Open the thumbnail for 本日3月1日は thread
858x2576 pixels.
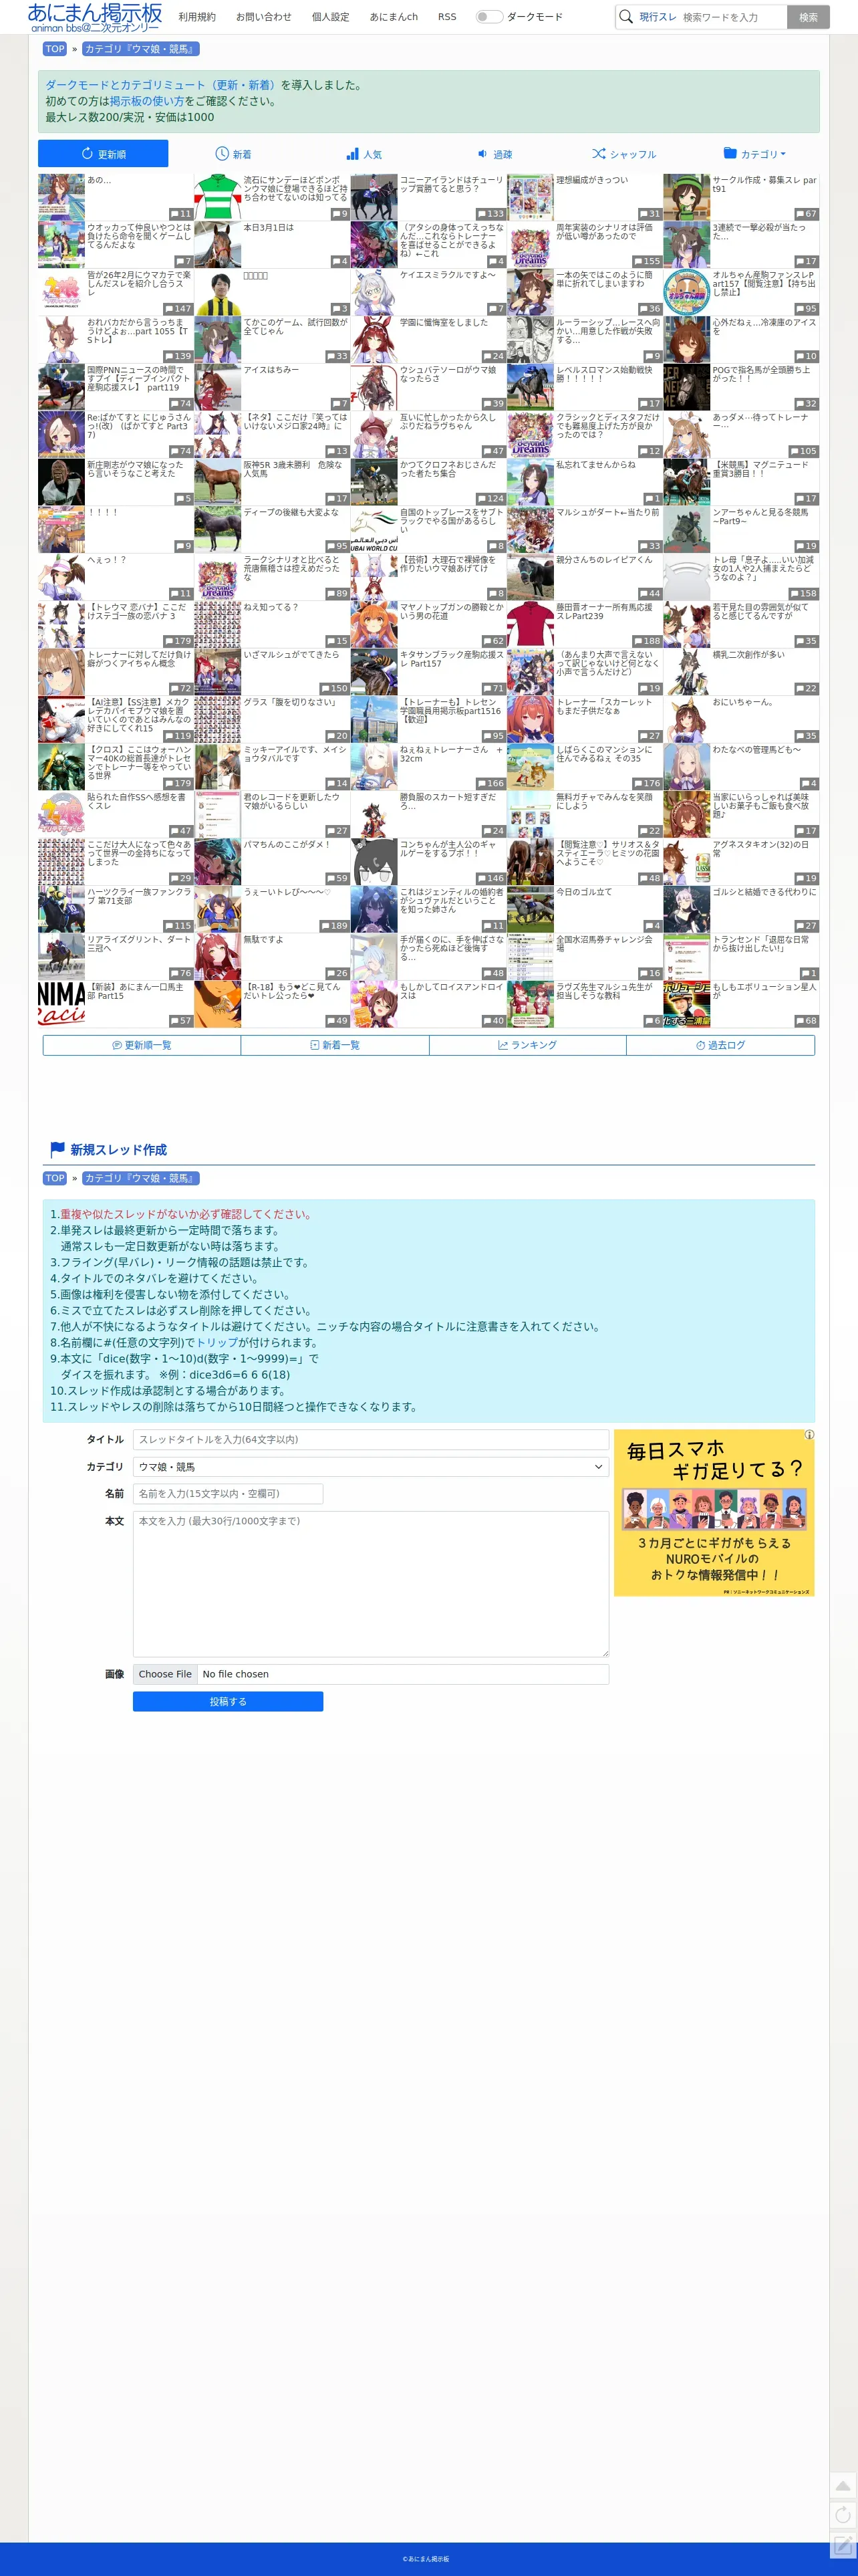click(x=217, y=245)
